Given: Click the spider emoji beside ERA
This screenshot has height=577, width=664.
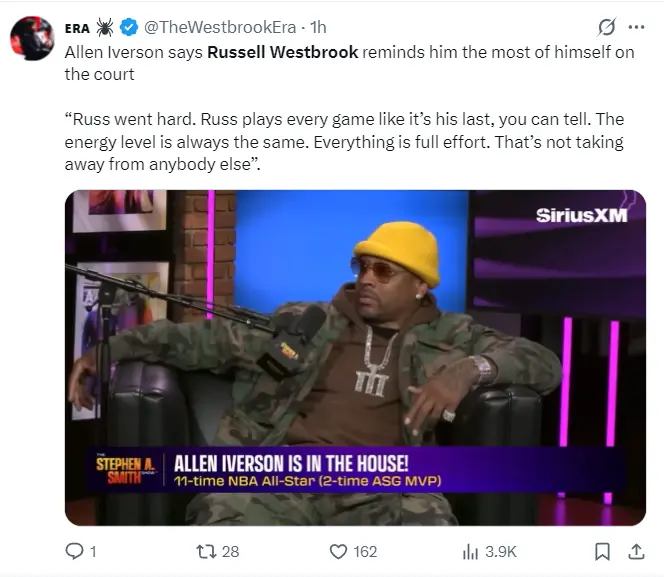Looking at the screenshot, I should 105,28.
